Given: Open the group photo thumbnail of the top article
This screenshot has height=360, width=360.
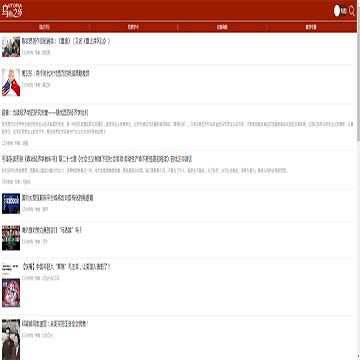Looking at the screenshot, I should point(11,47).
